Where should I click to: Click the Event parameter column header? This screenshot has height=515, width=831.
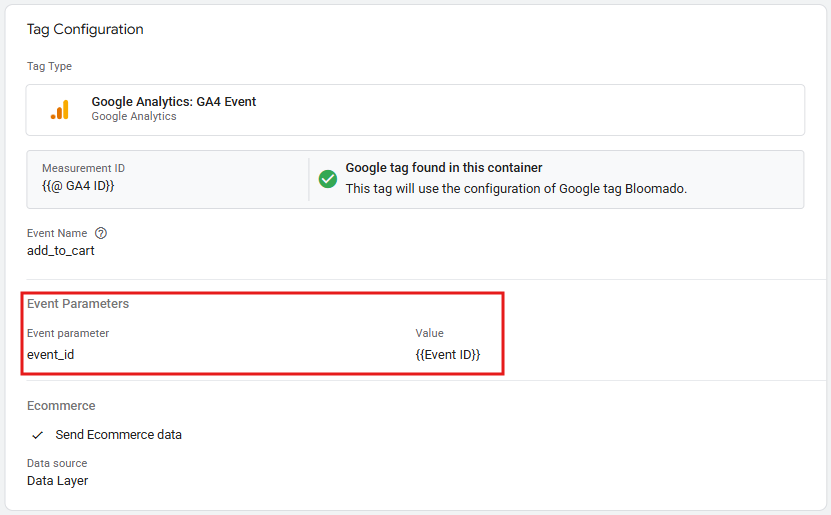pos(68,333)
